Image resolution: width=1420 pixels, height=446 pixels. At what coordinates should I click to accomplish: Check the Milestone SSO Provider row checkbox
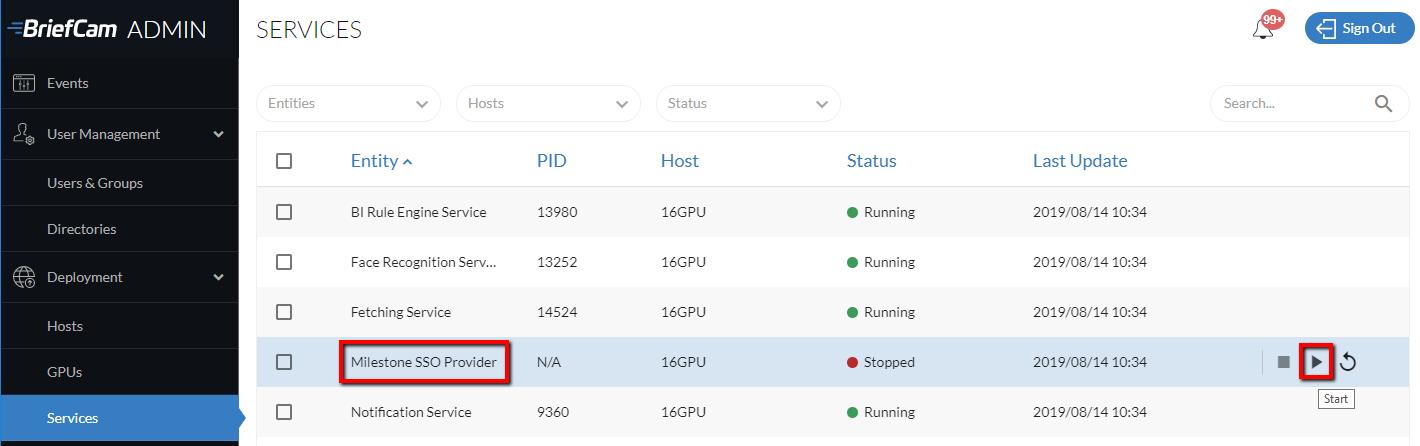tap(284, 362)
